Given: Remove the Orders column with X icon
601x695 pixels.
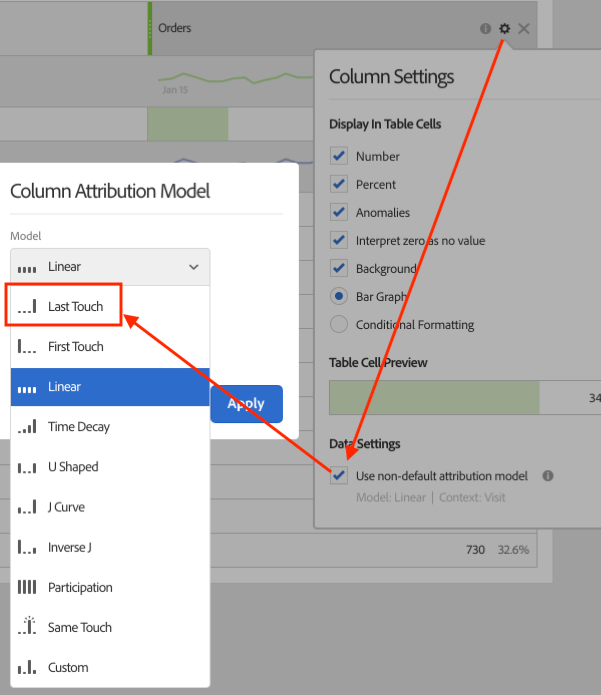Looking at the screenshot, I should click(x=524, y=29).
